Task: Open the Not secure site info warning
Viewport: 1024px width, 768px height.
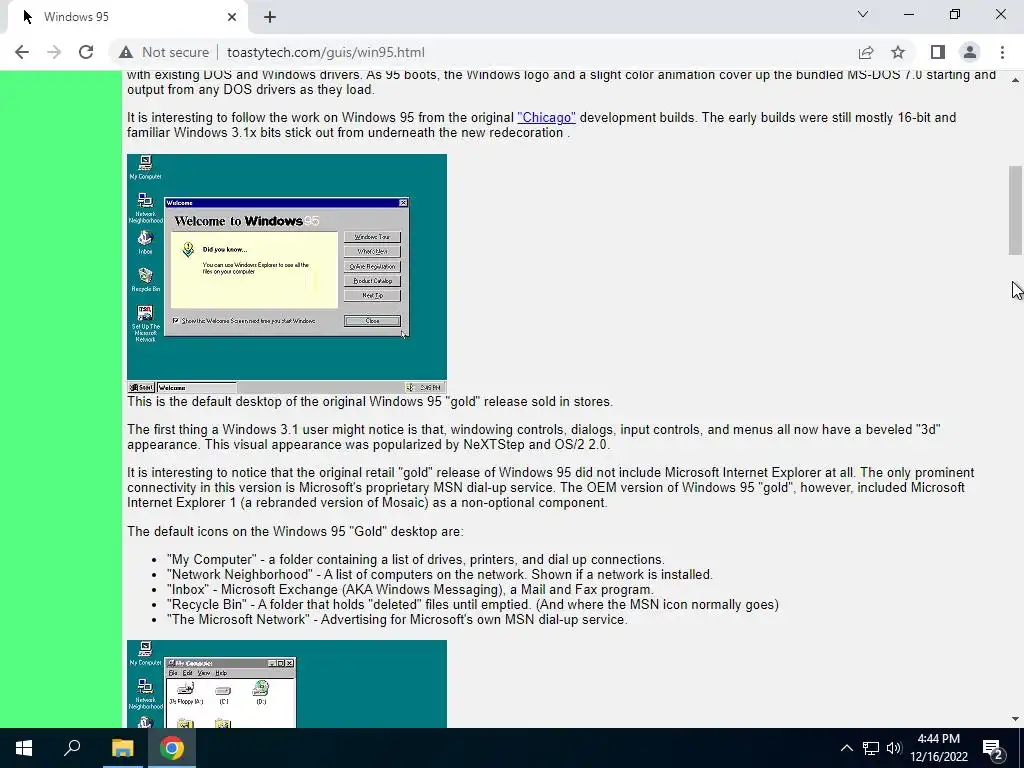Action: (x=164, y=52)
